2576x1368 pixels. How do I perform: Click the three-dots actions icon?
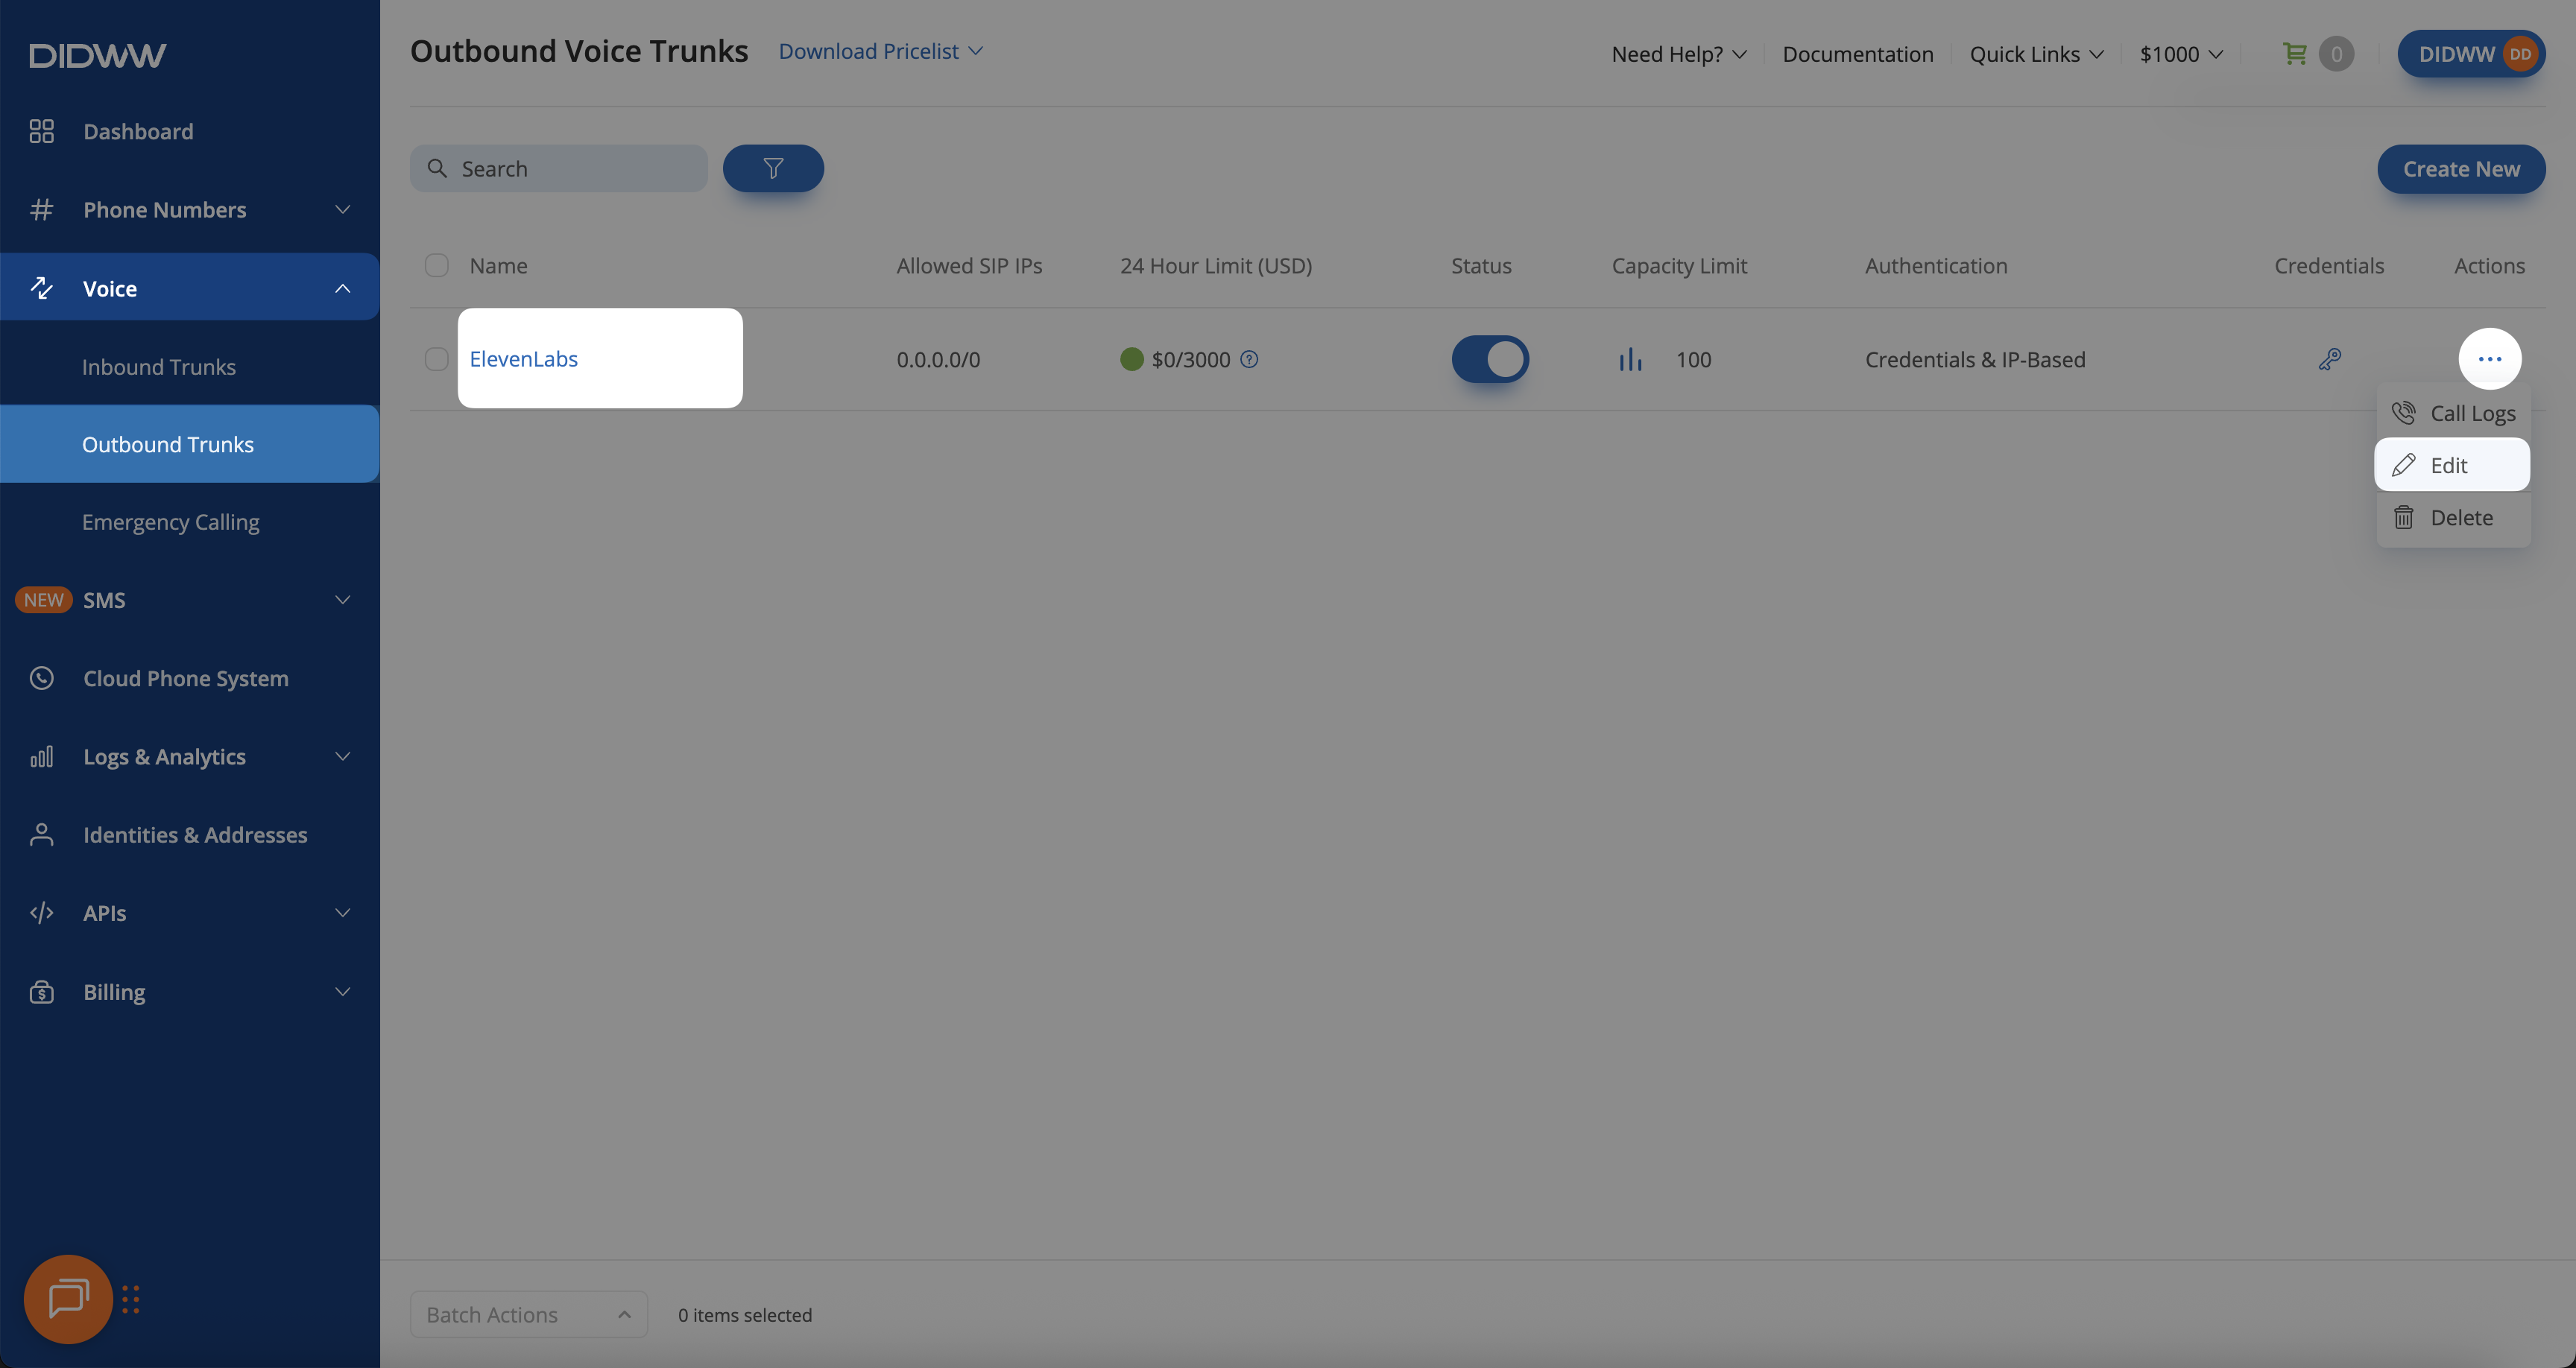tap(2489, 359)
